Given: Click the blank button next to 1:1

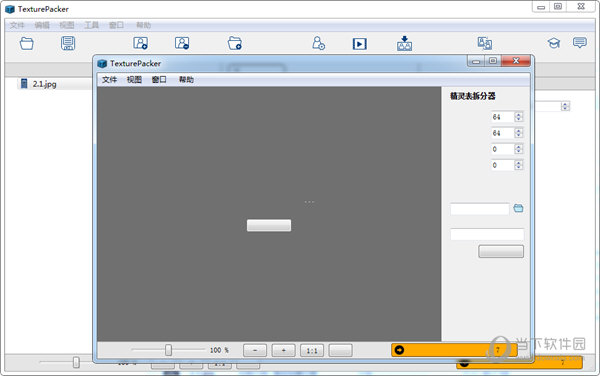Looking at the screenshot, I should [x=341, y=350].
